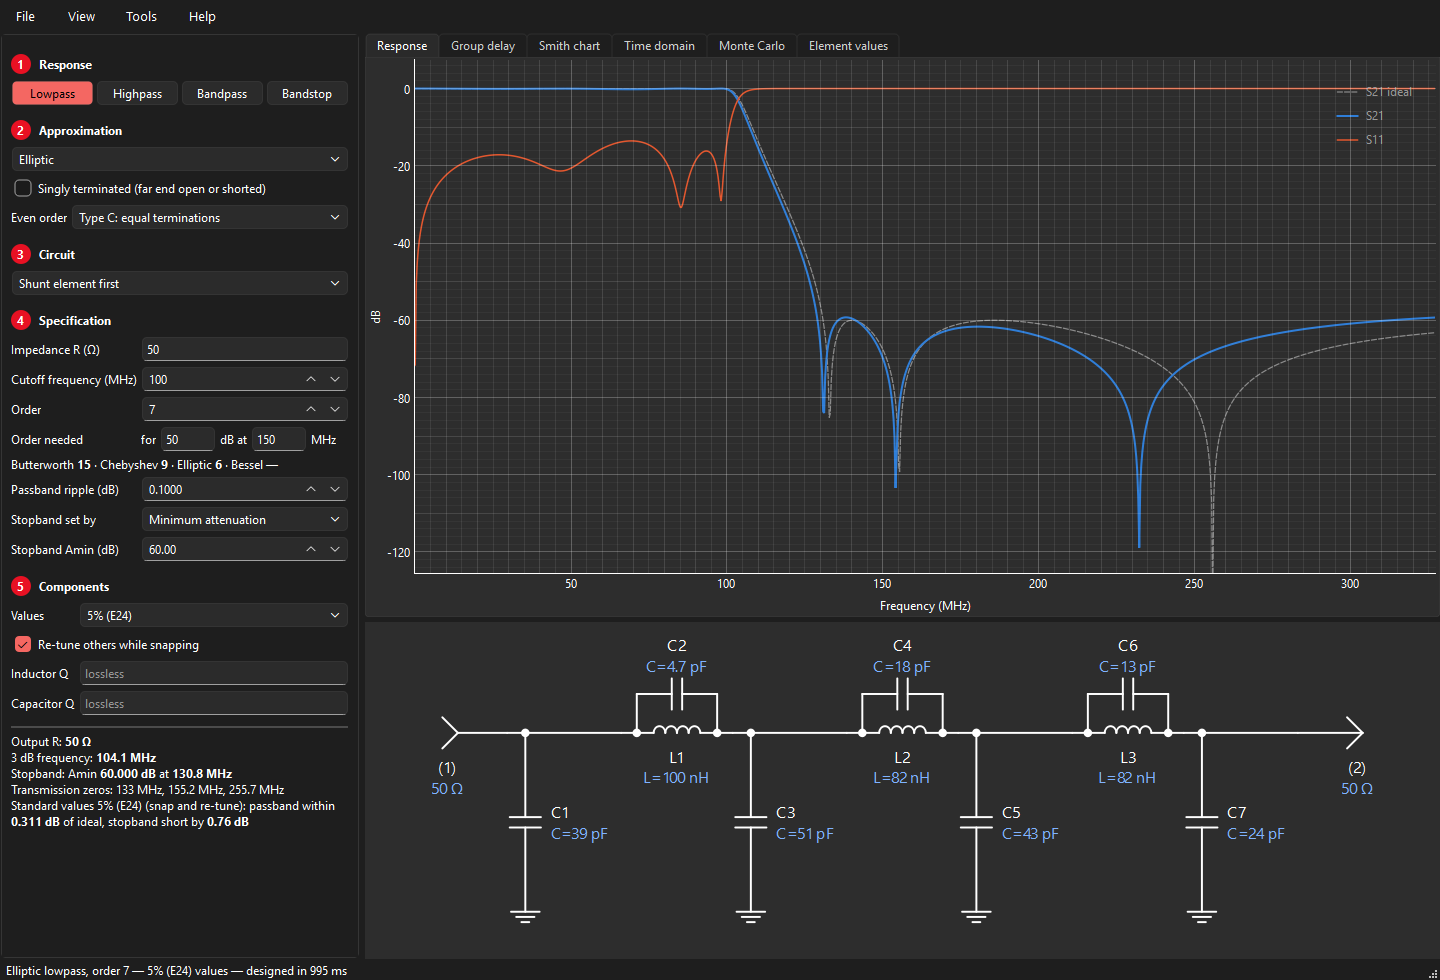Switch to the Group delay tab
1440x980 pixels.
coord(483,46)
